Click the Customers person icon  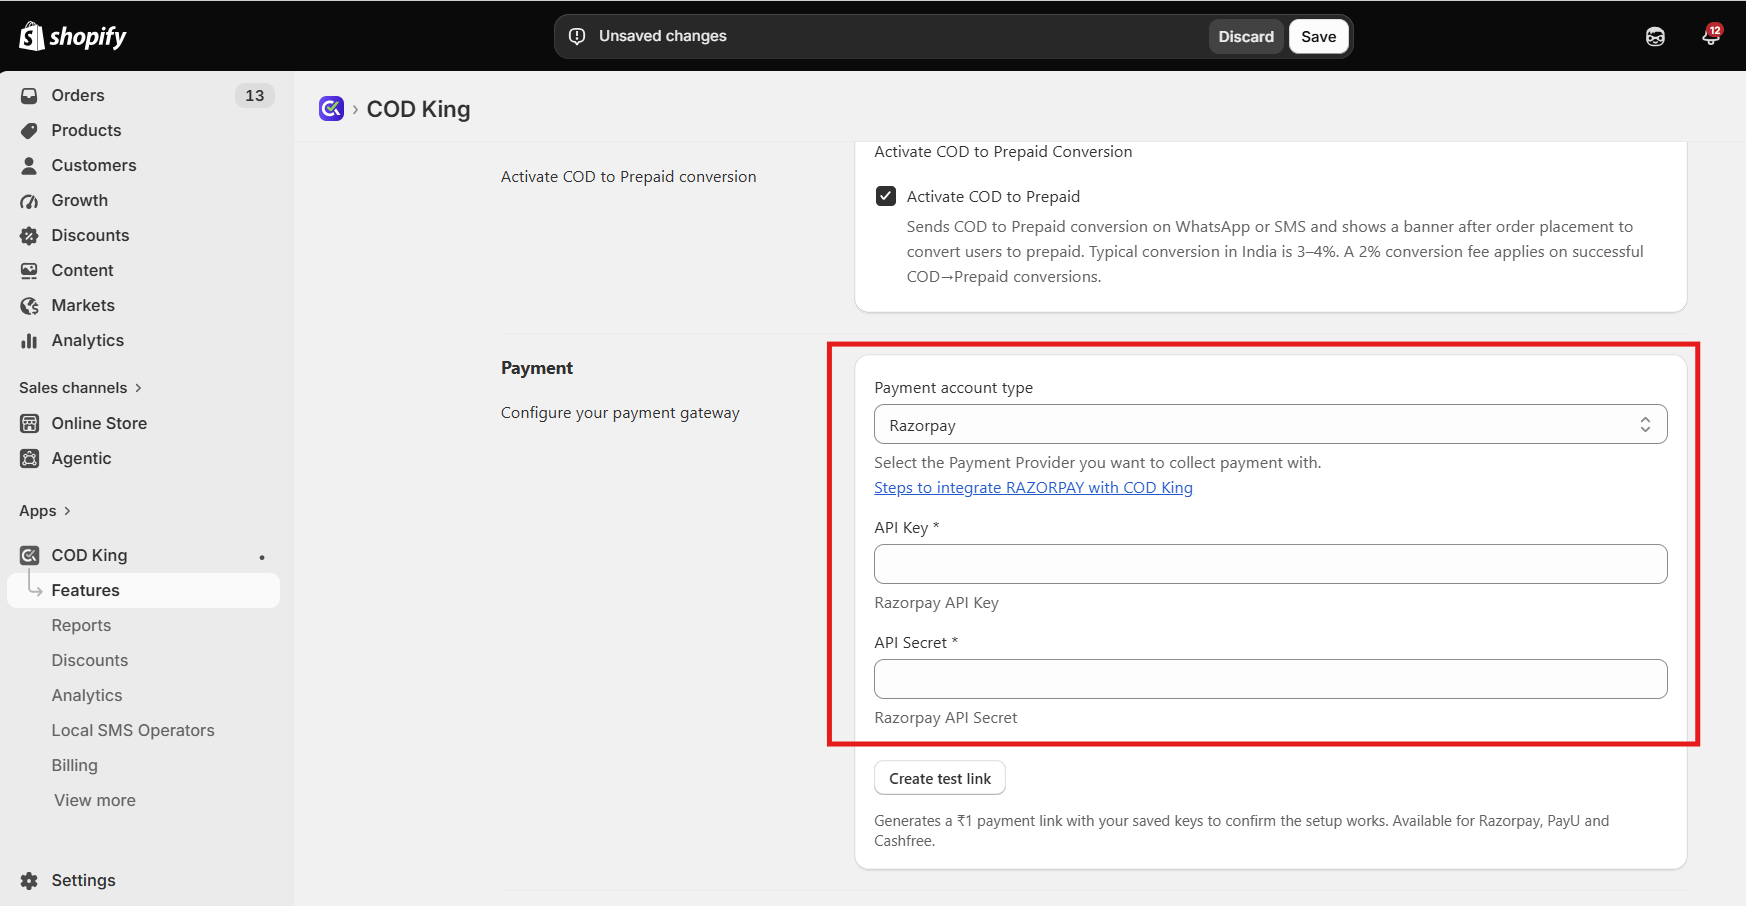[29, 165]
